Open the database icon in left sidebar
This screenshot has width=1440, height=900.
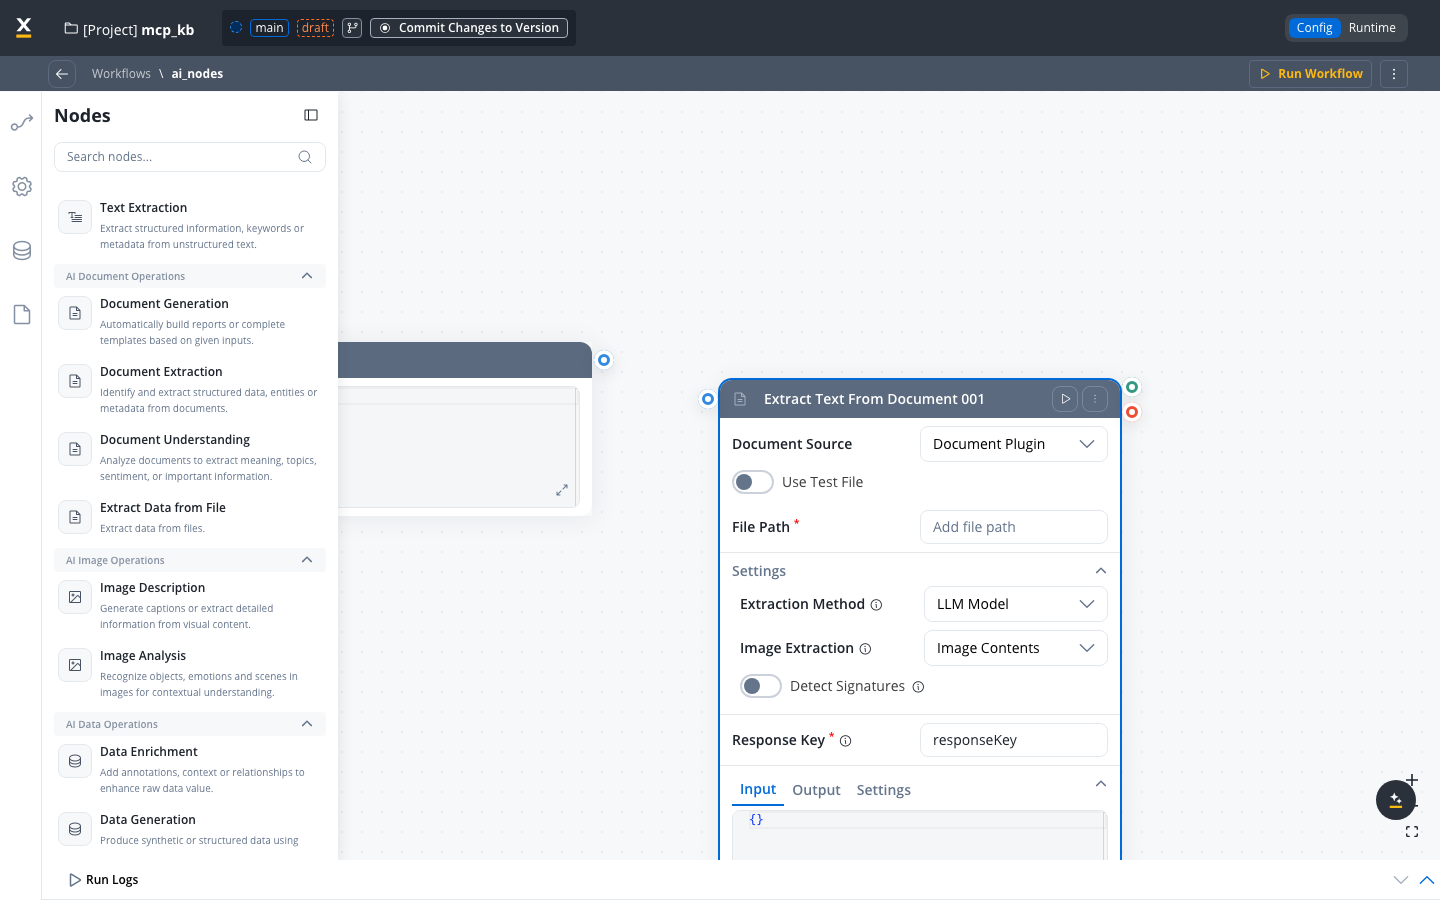pyautogui.click(x=22, y=251)
